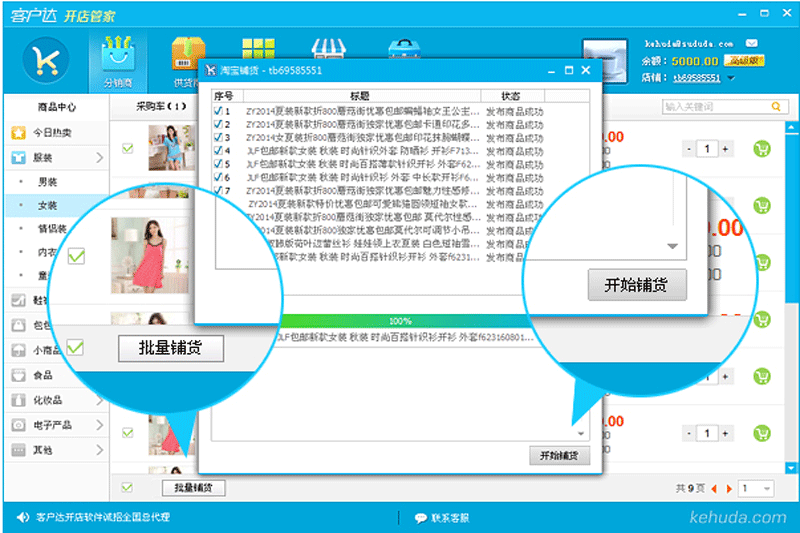
Task: Click the speaker announcement icon in status bar
Action: pyautogui.click(x=23, y=517)
